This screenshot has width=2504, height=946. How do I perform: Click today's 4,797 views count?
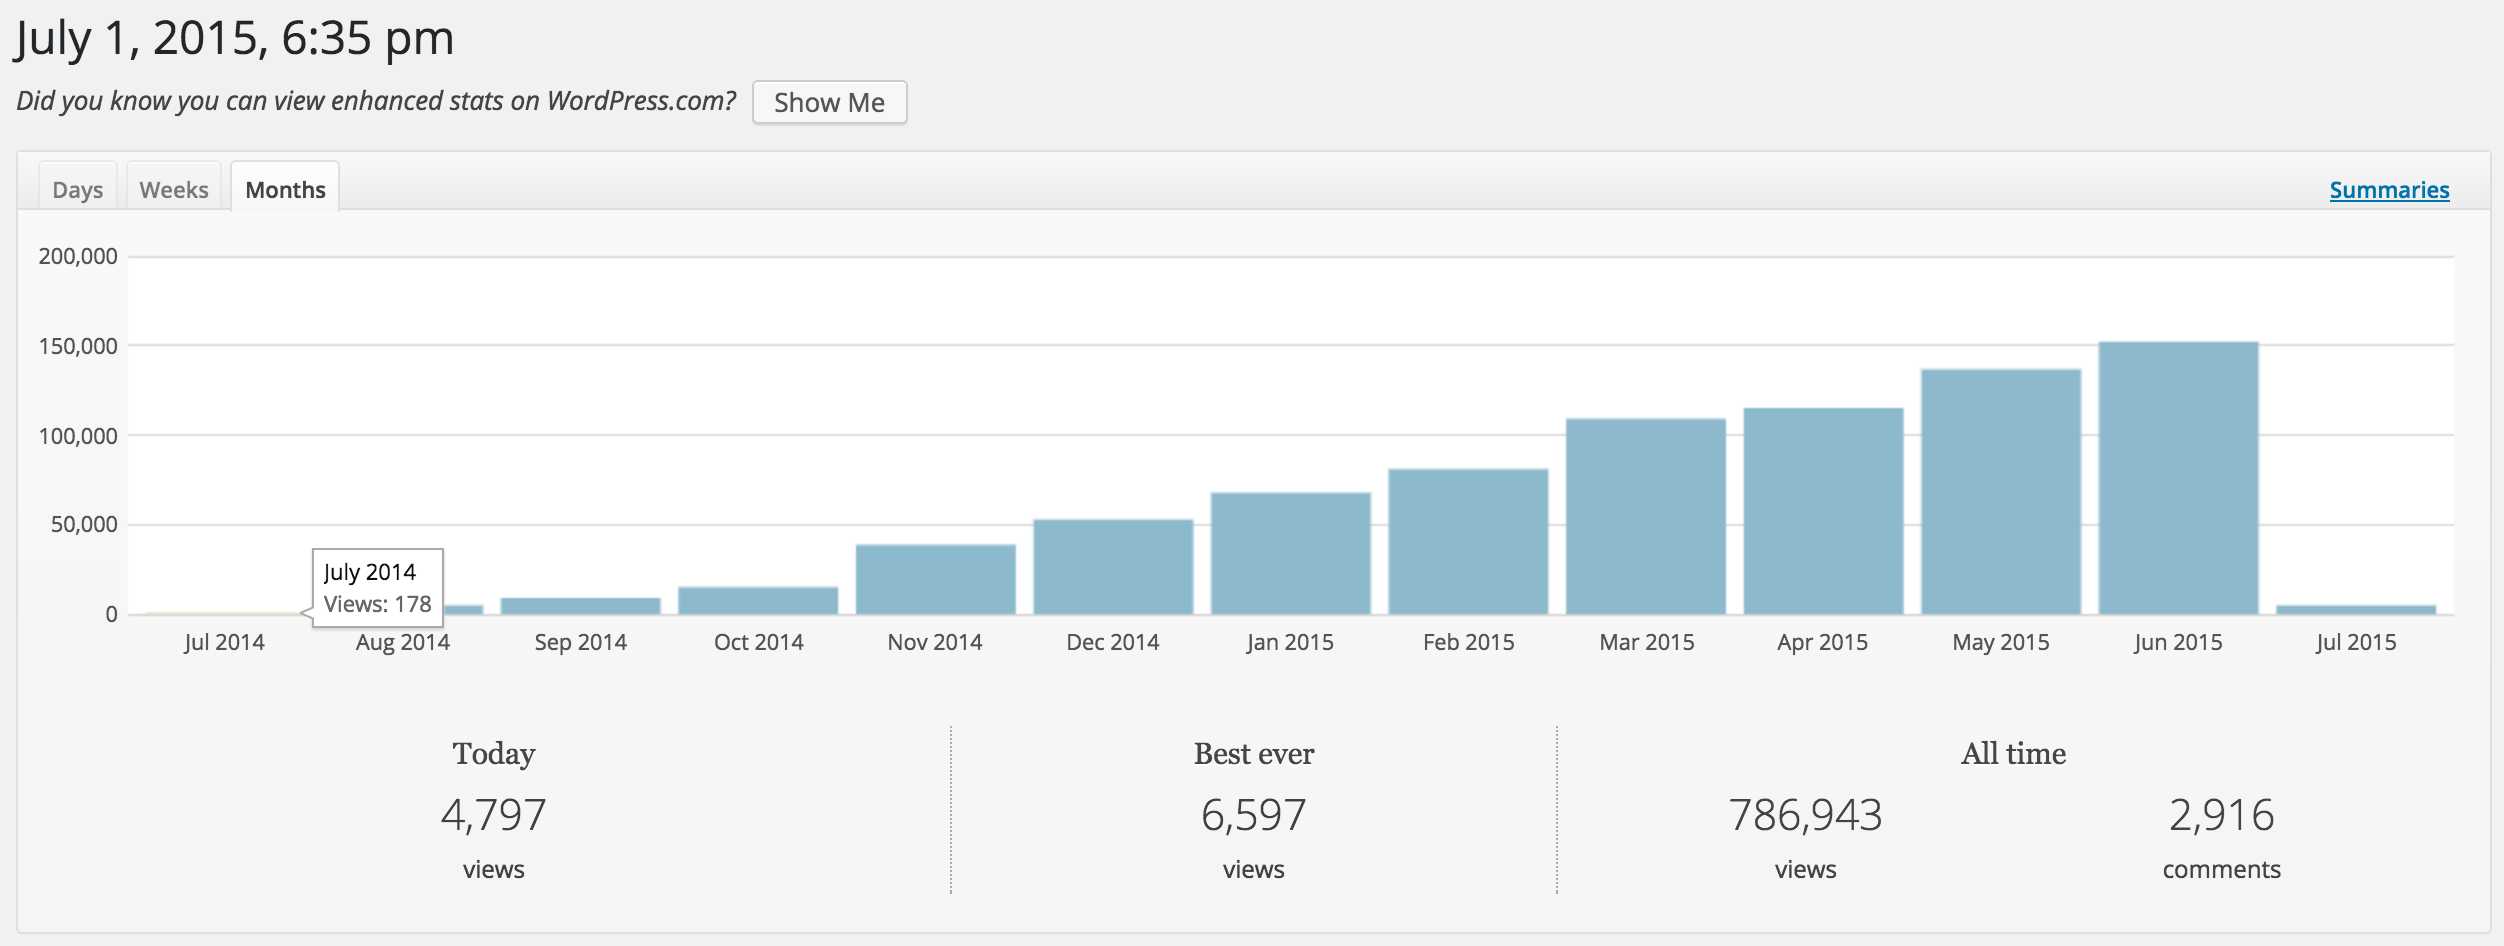(493, 815)
